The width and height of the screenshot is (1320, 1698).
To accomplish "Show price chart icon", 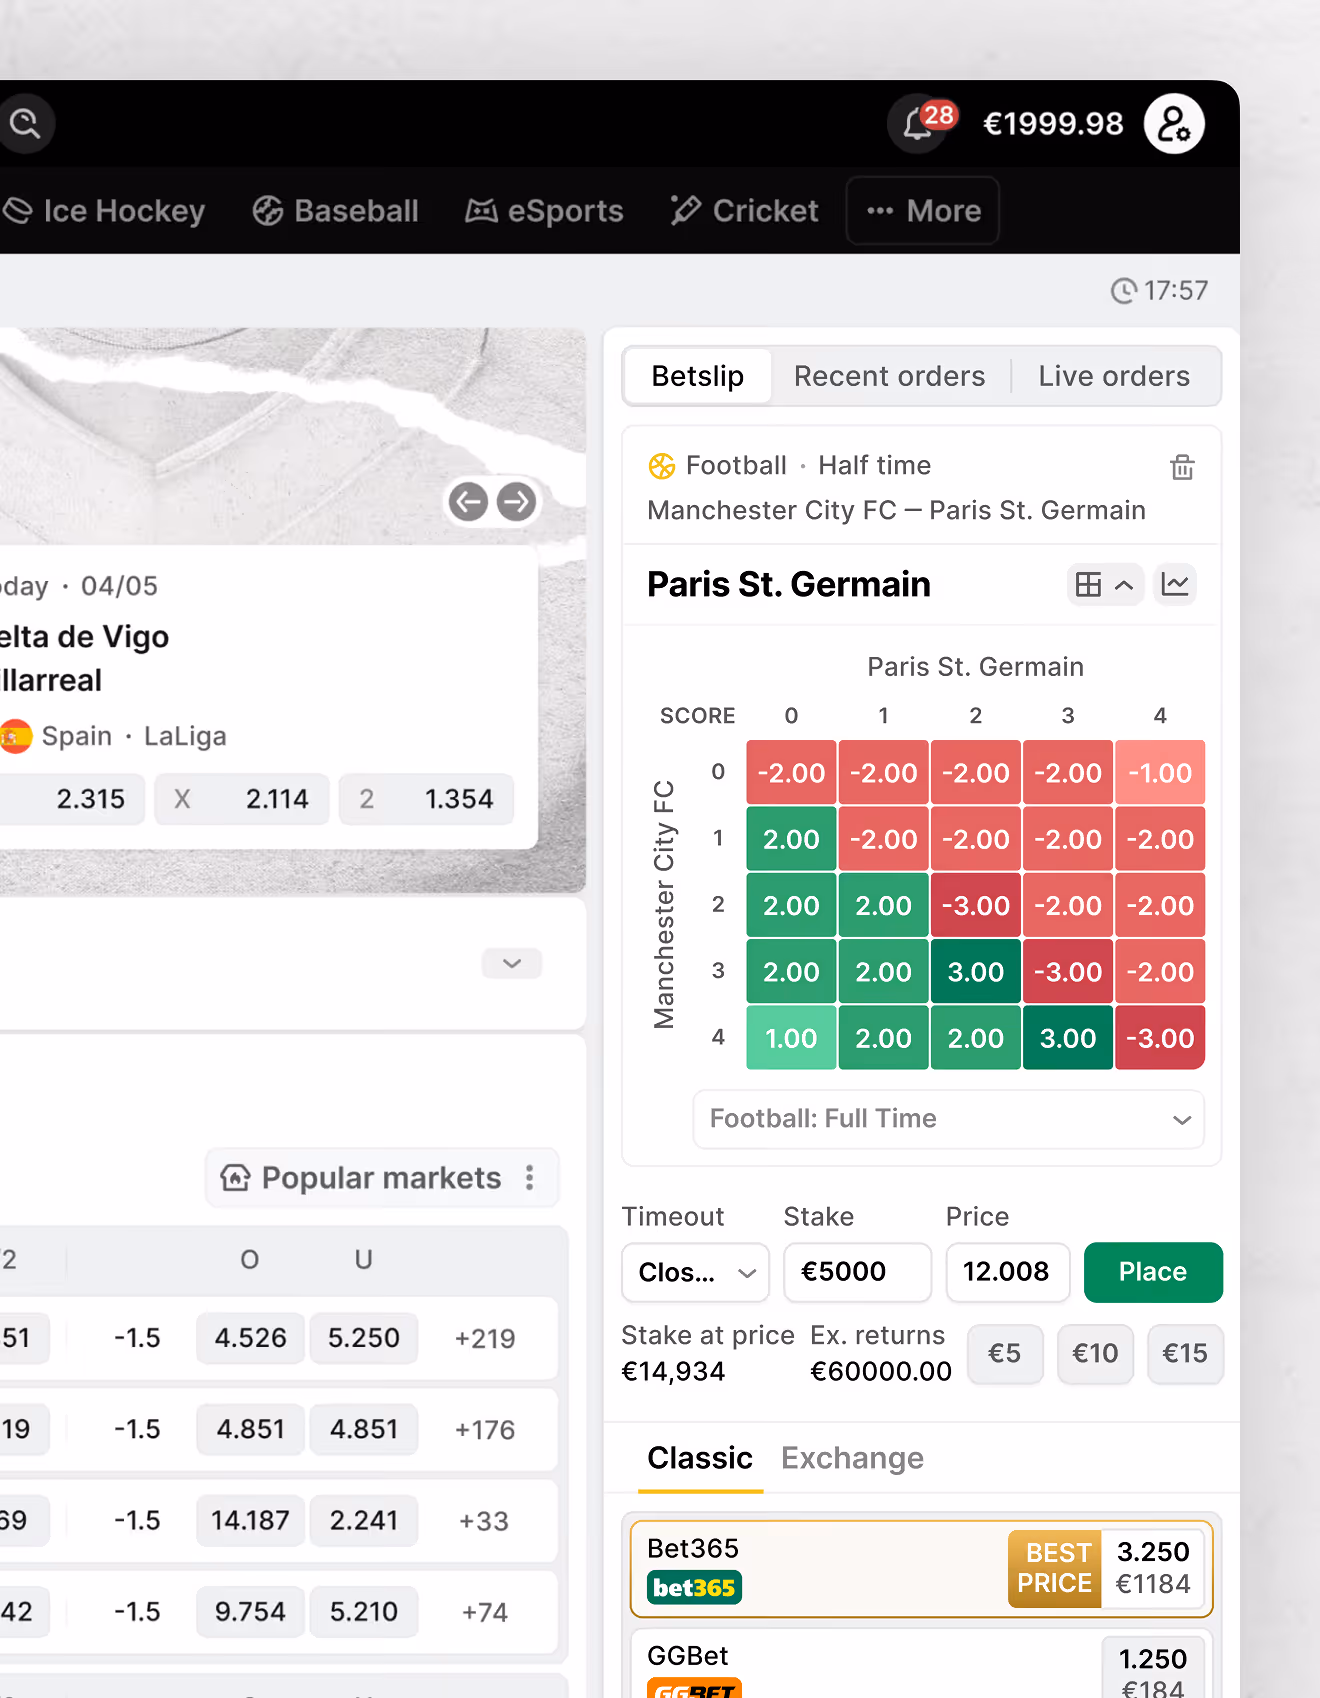I will (1175, 585).
